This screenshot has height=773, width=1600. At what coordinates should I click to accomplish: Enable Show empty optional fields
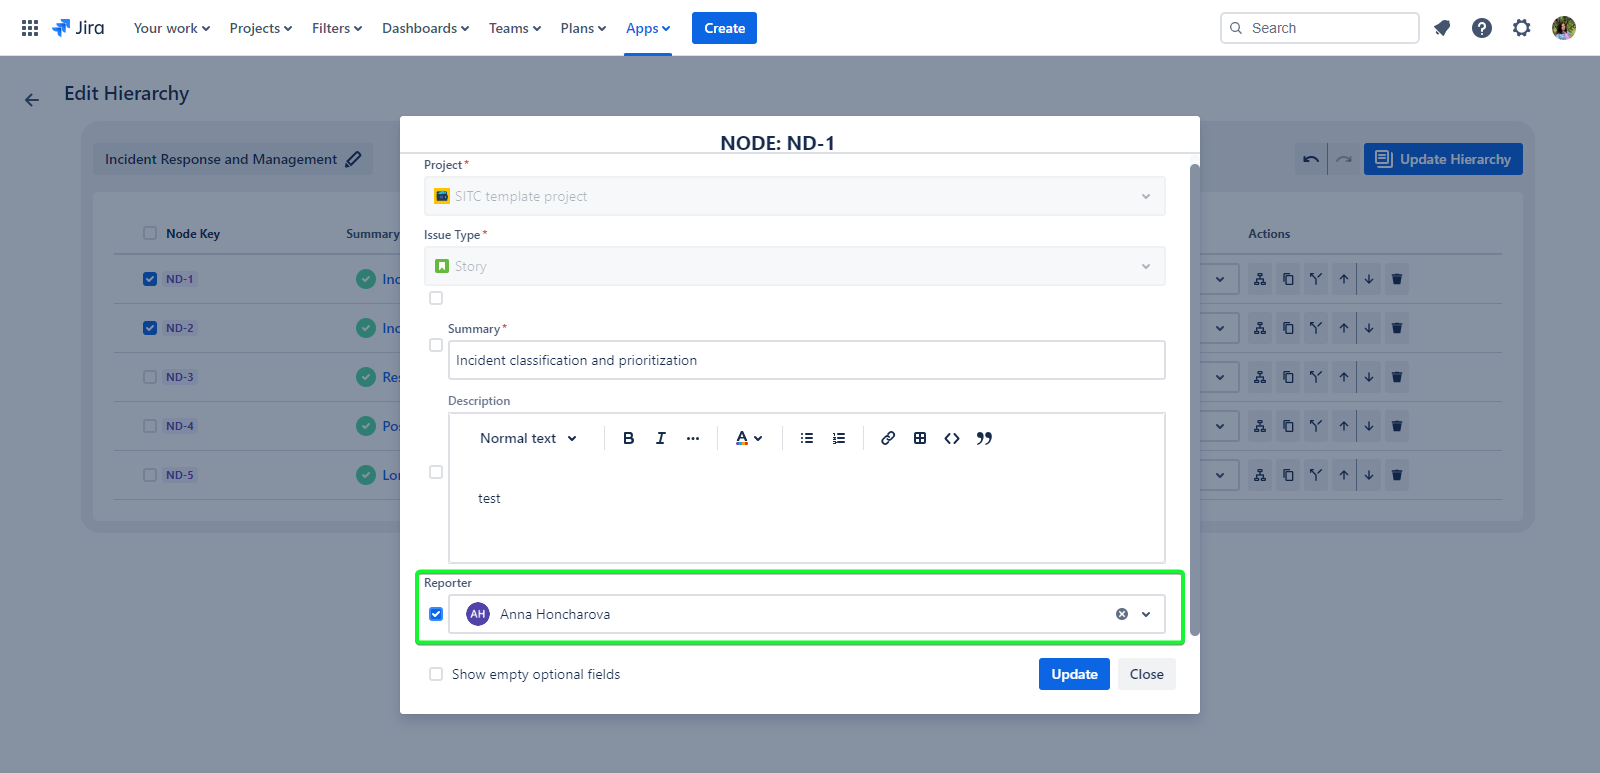(436, 674)
